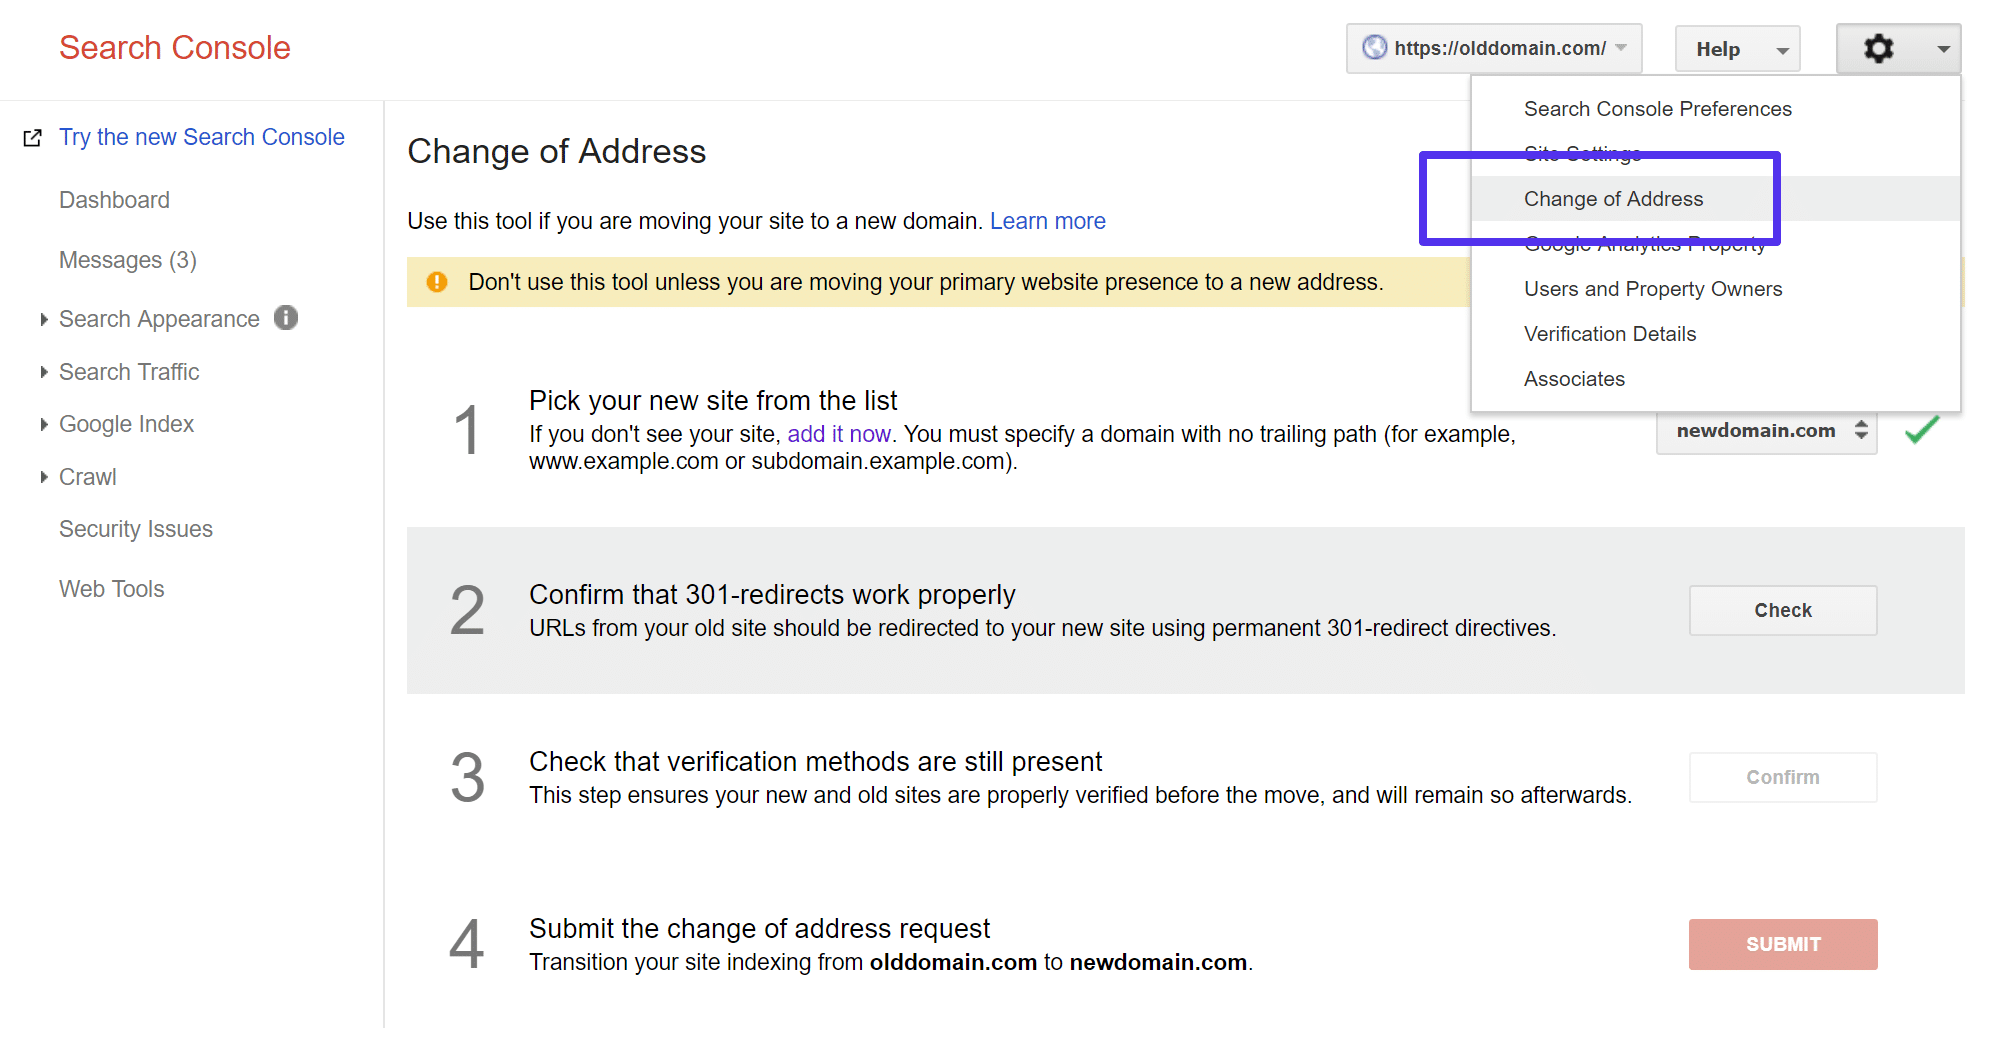
Task: Click the warning icon in the yellow banner
Action: coord(437,282)
